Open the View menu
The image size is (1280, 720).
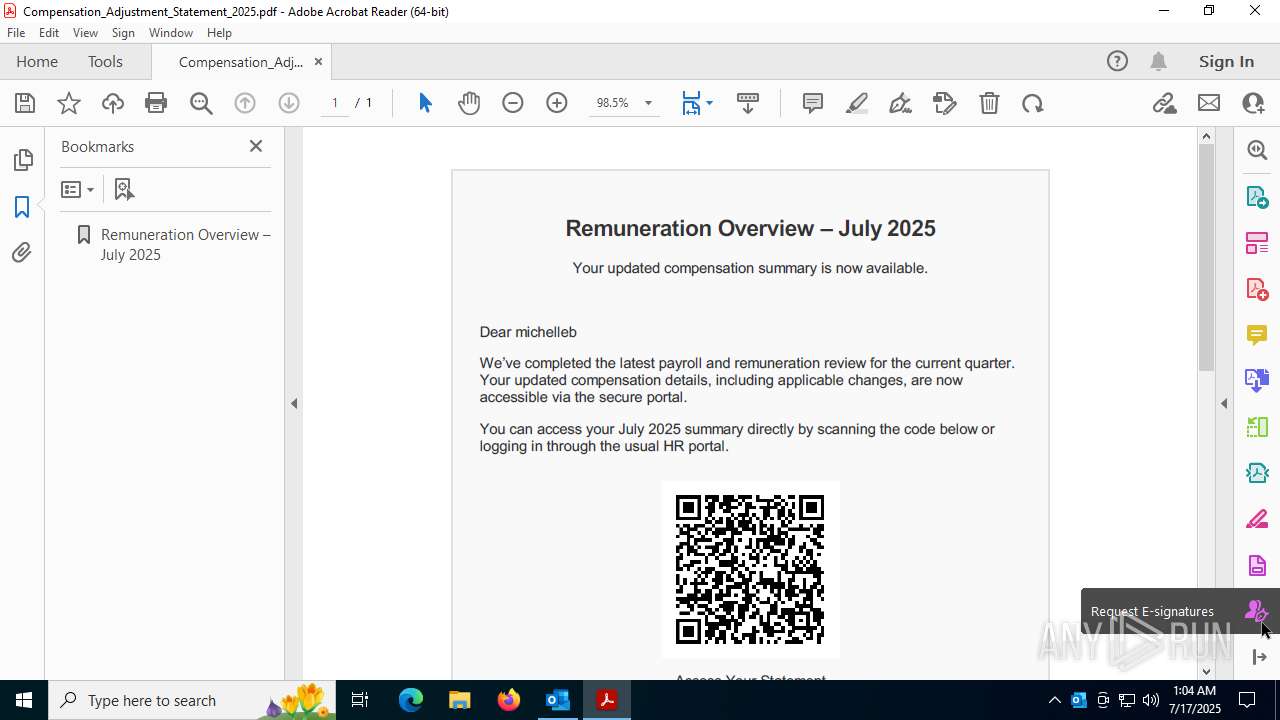pos(85,33)
